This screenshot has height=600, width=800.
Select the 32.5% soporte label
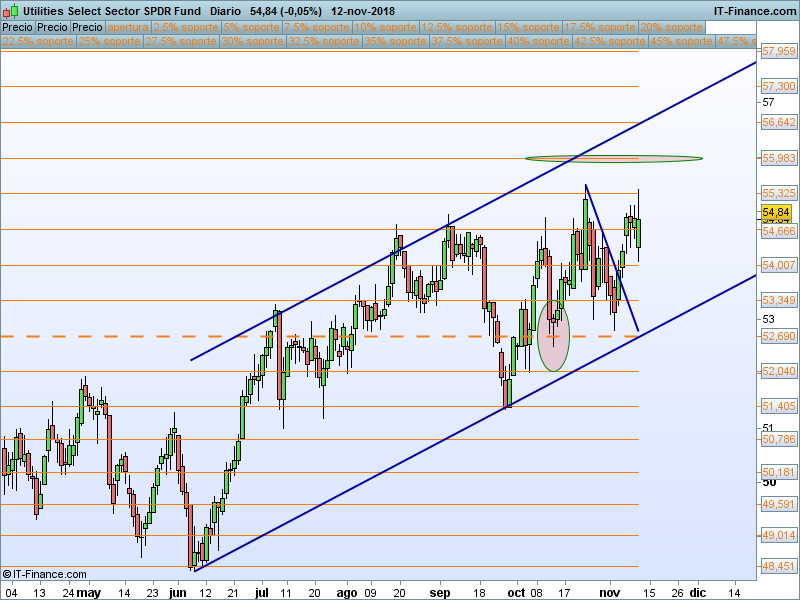(324, 41)
